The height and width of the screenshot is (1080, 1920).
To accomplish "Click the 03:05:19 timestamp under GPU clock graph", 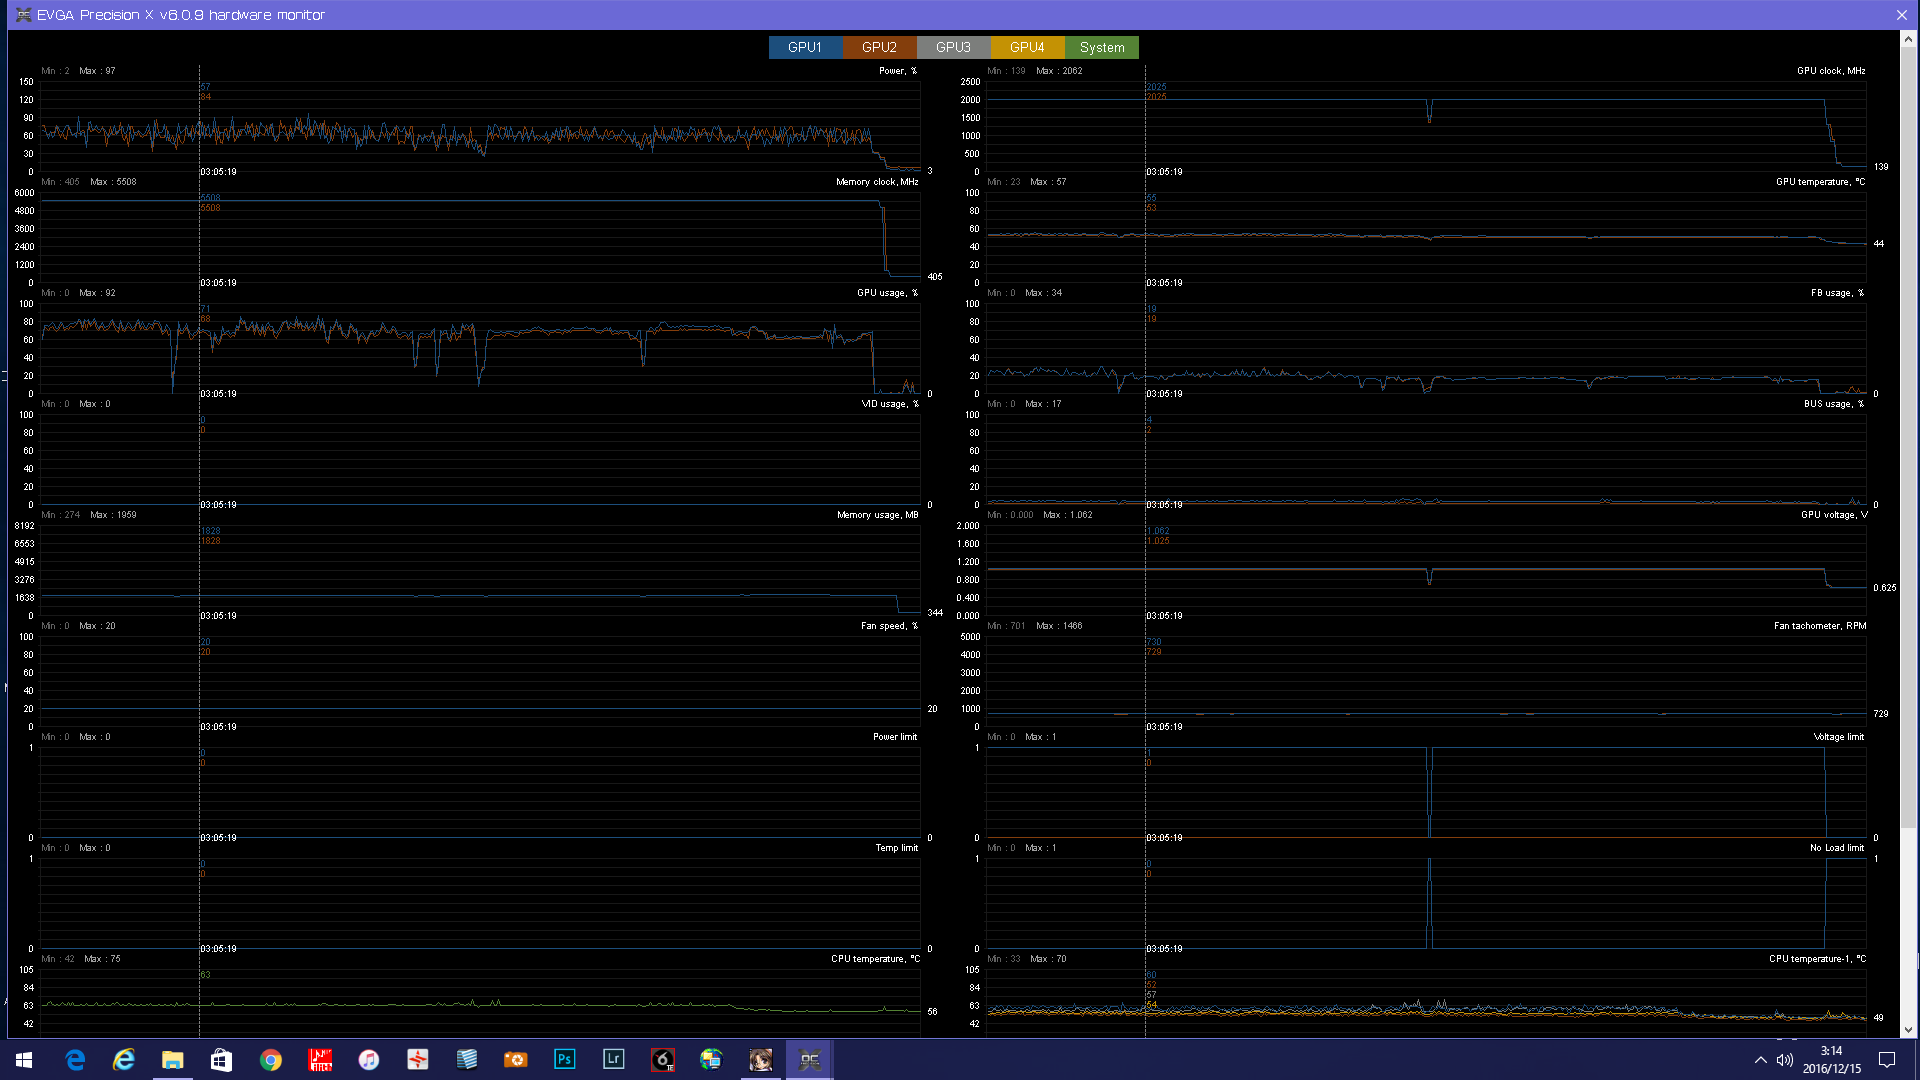I will [1165, 172].
